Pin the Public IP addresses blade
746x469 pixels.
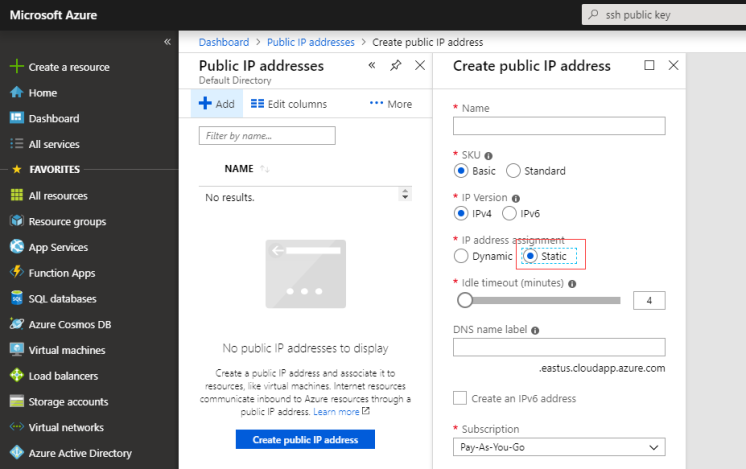click(x=395, y=66)
